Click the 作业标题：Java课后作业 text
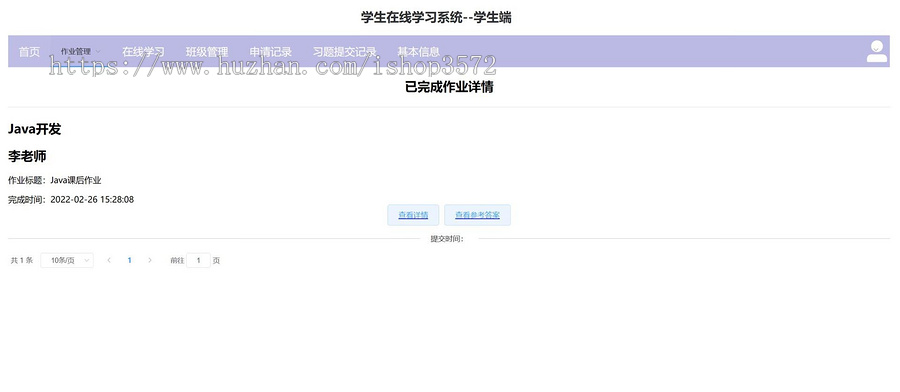This screenshot has height=392, width=900. click(55, 180)
